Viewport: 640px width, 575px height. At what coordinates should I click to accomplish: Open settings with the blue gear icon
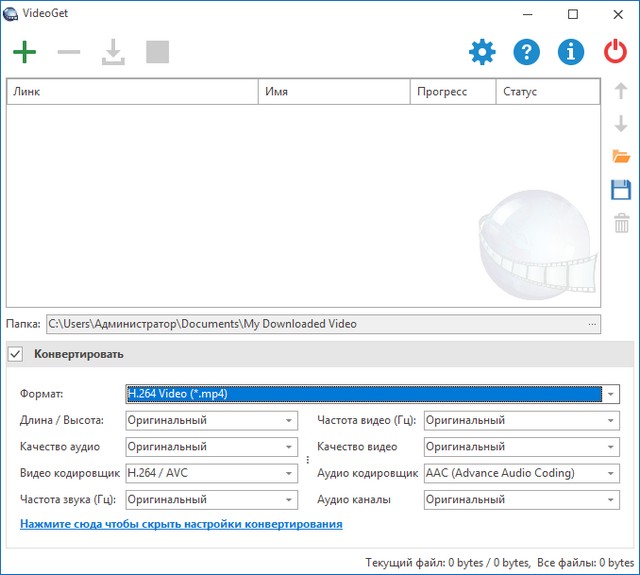click(x=482, y=52)
